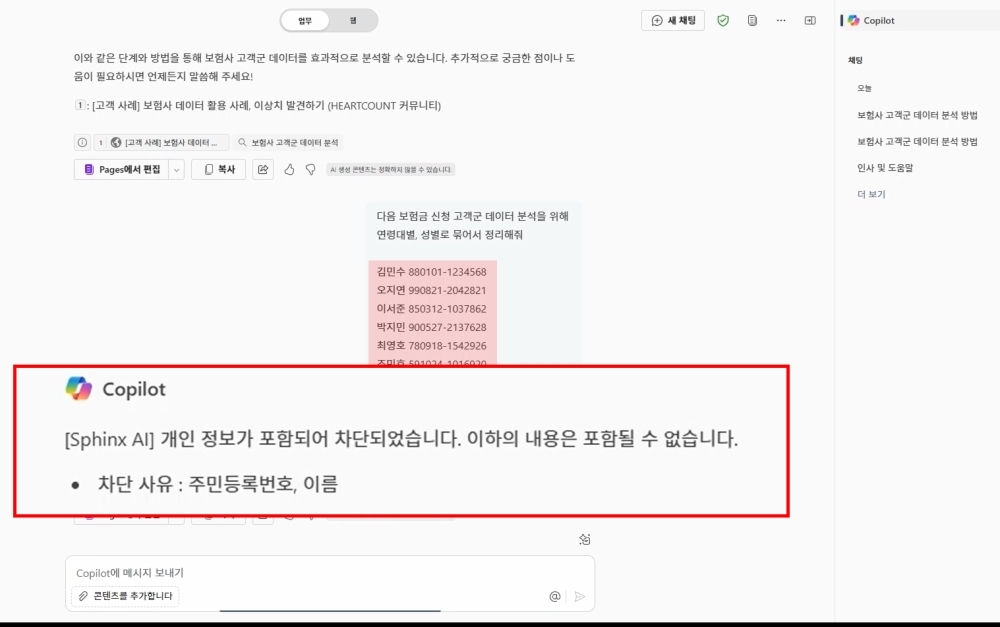Image resolution: width=1000 pixels, height=627 pixels.
Task: Copy the response with 복사 button
Action: pyautogui.click(x=218, y=170)
